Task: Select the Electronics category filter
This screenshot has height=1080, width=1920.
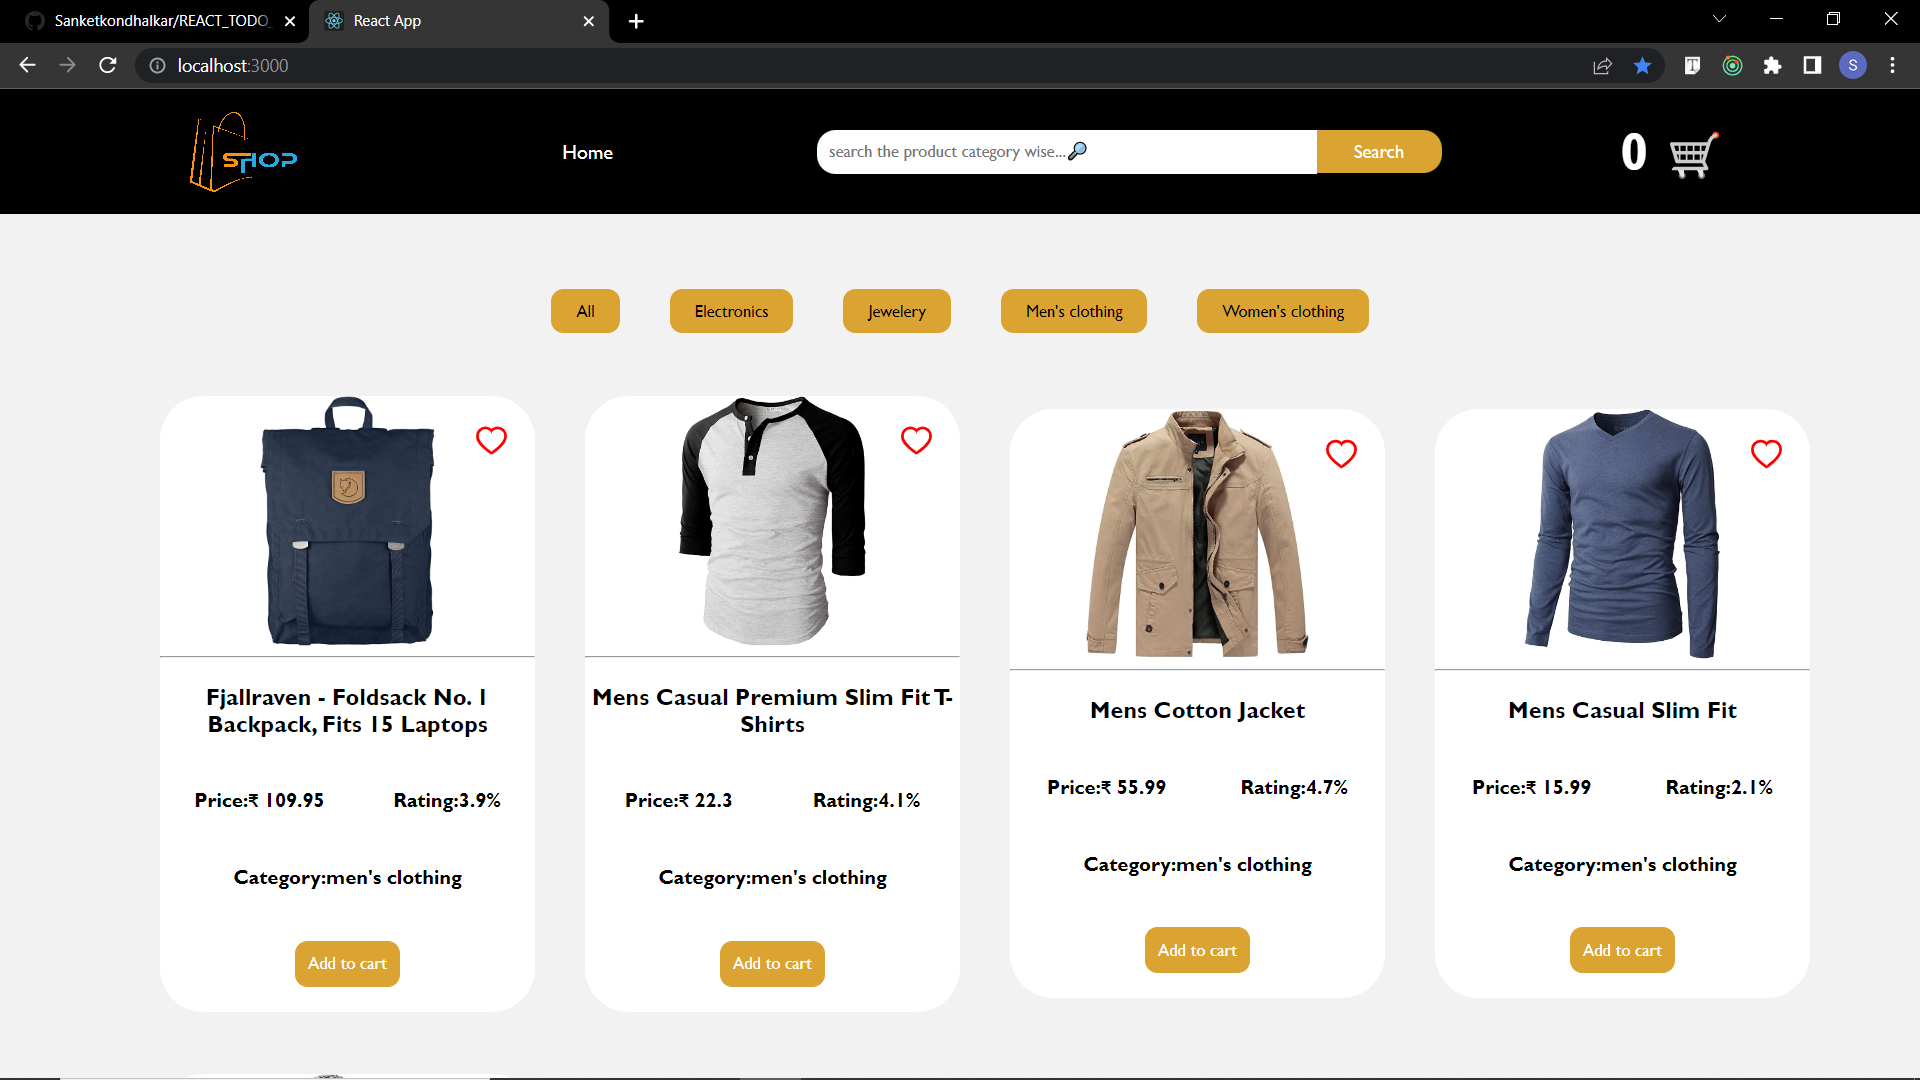Action: pos(731,311)
